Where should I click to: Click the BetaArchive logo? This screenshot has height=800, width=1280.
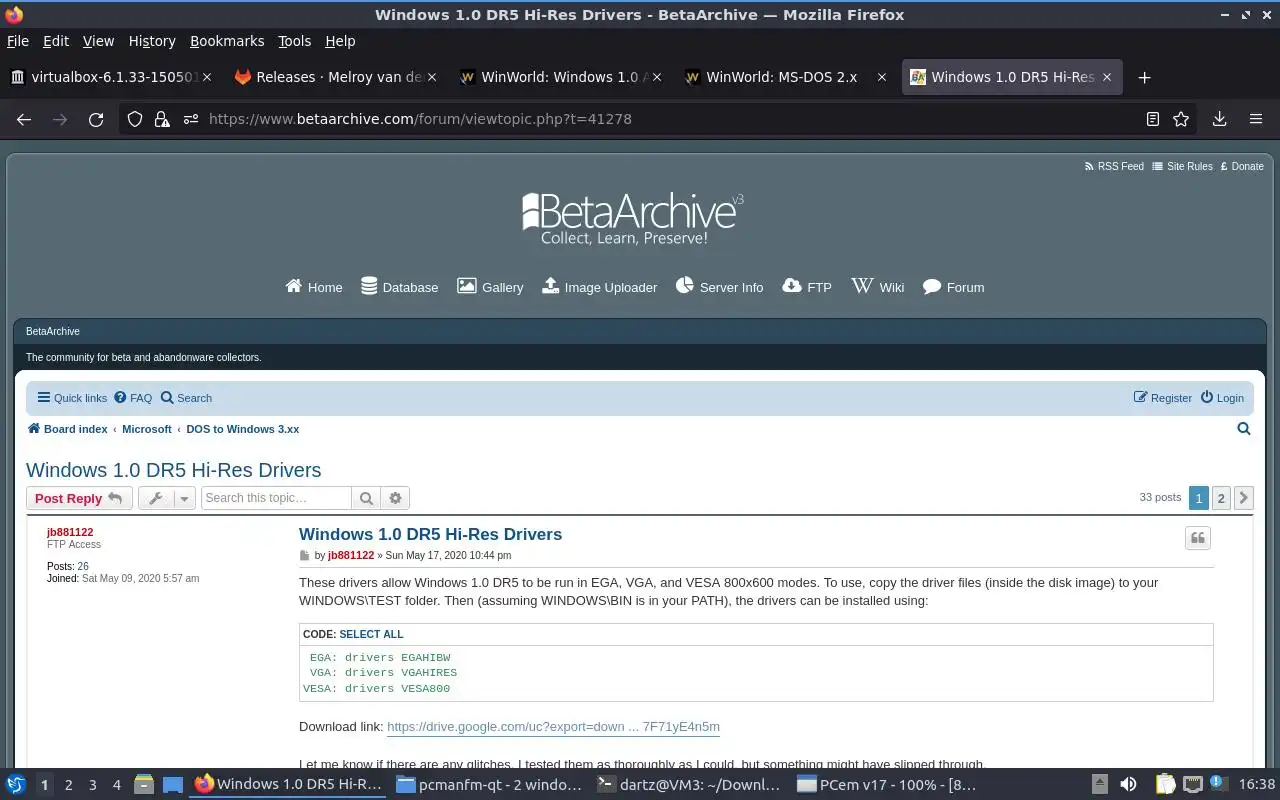[x=632, y=219]
